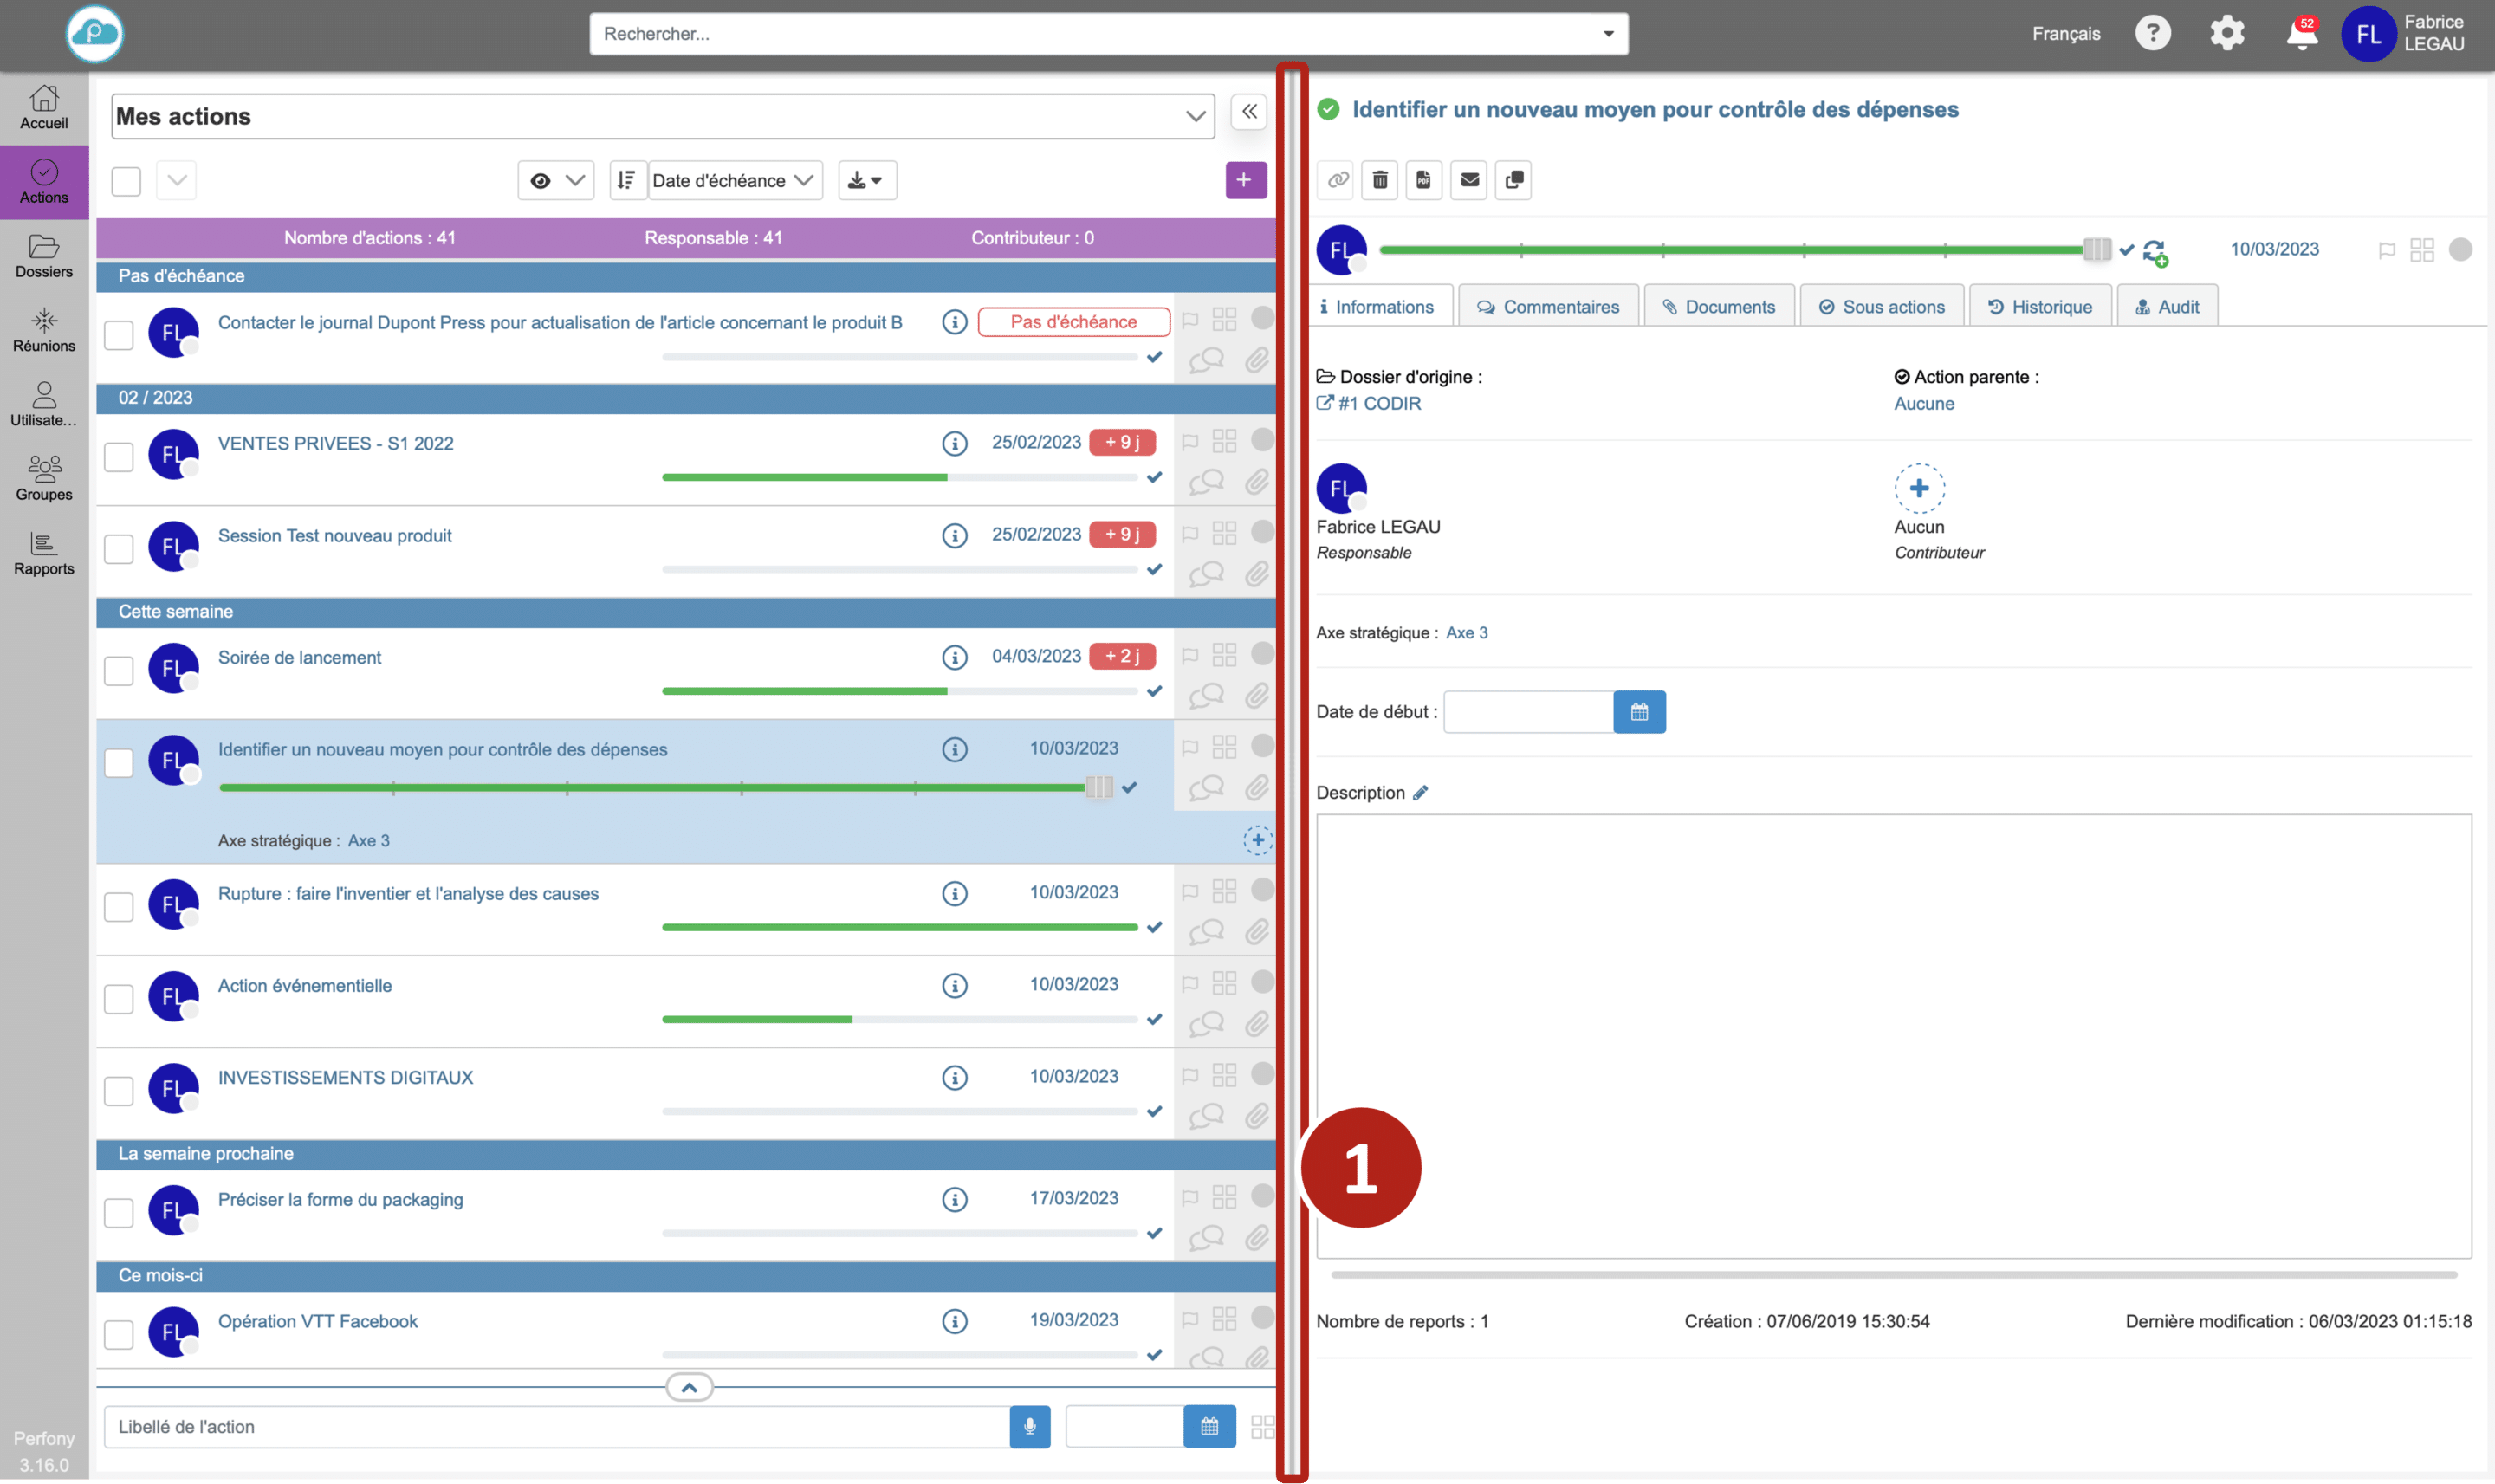
Task: Open the Date d'échéance sort dropdown
Action: (733, 181)
